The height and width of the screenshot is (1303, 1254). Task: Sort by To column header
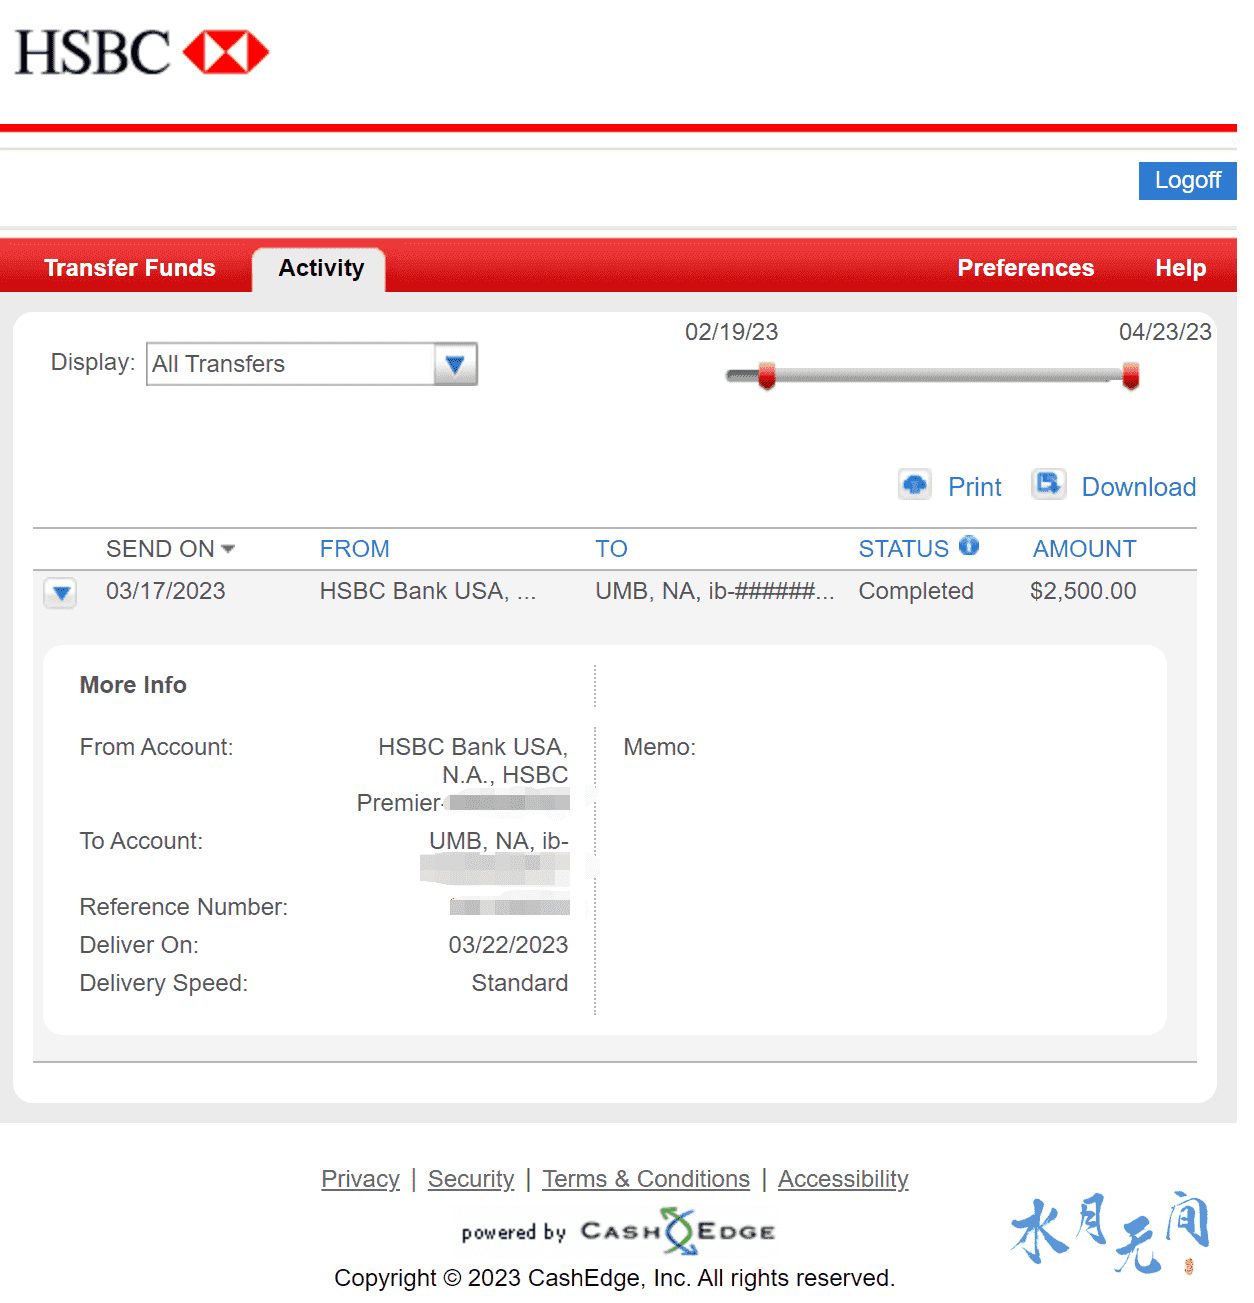click(x=611, y=549)
